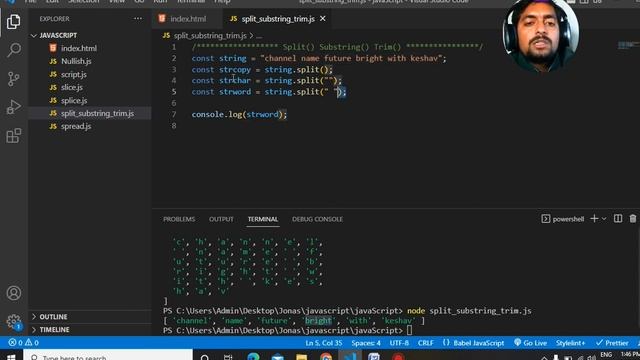Open the Search view in activity bar
The width and height of the screenshot is (640, 360).
coord(13,50)
